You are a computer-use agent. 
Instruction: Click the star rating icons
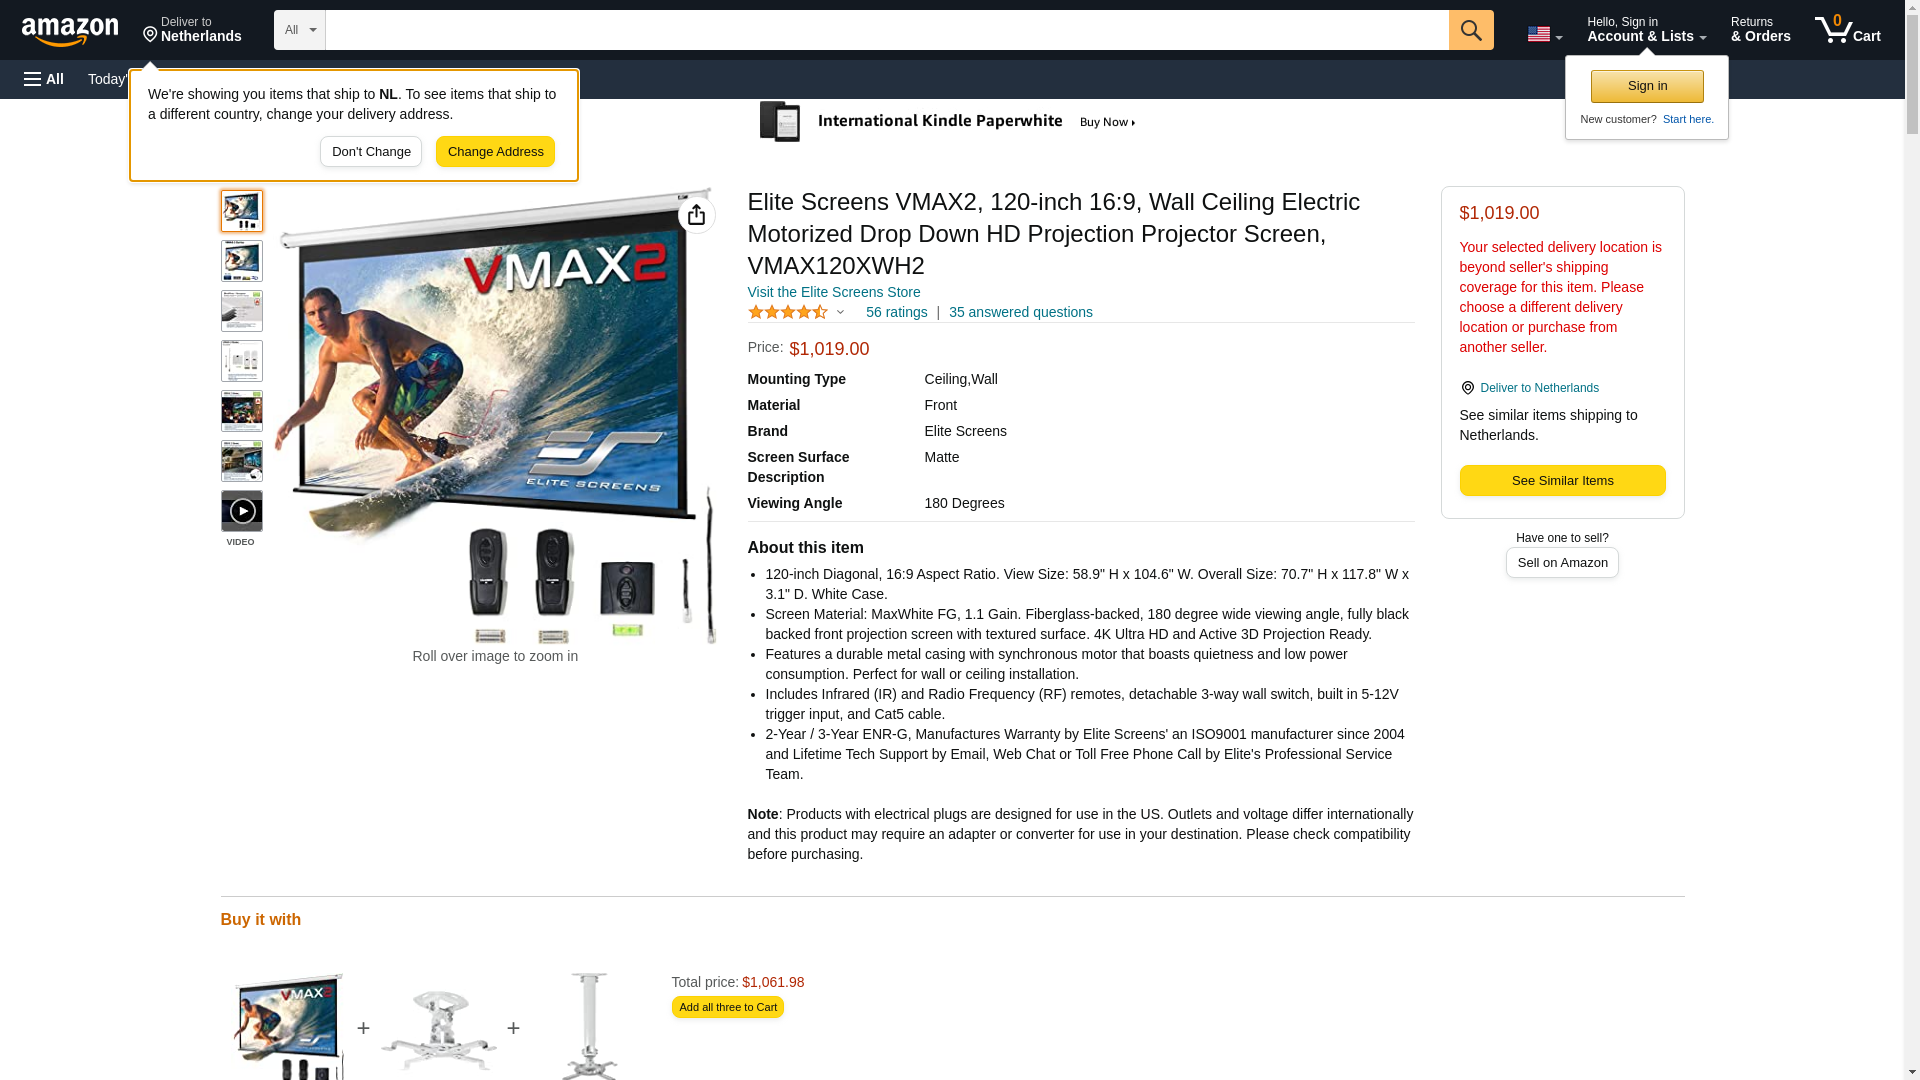(788, 312)
